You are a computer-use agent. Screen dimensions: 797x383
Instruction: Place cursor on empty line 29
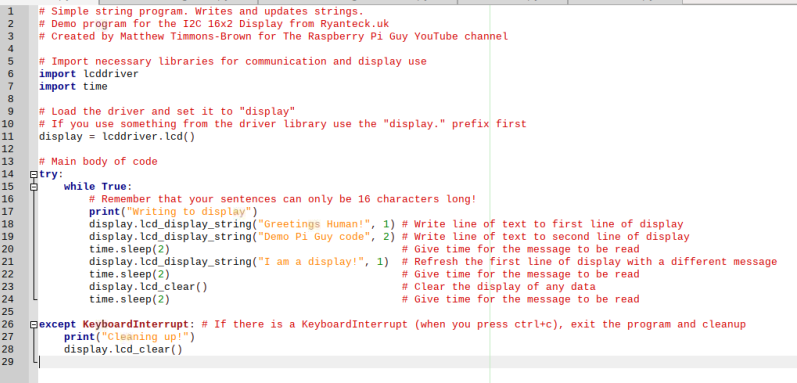[x=417, y=362]
